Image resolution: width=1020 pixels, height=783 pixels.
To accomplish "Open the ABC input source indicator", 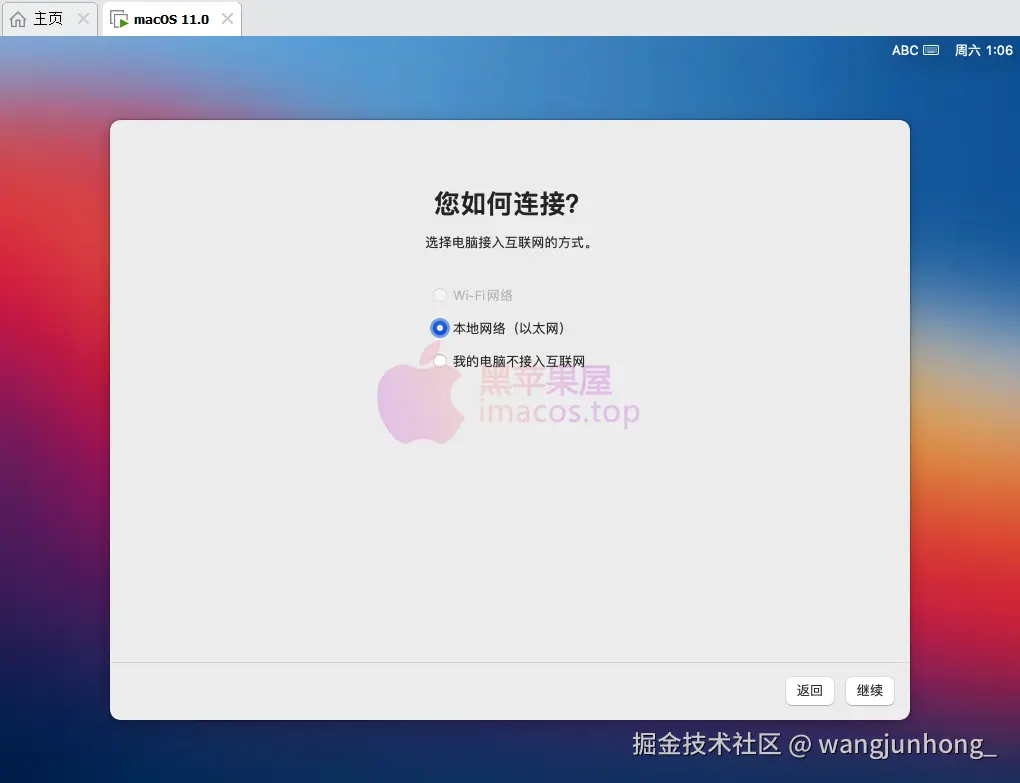I will coord(904,50).
